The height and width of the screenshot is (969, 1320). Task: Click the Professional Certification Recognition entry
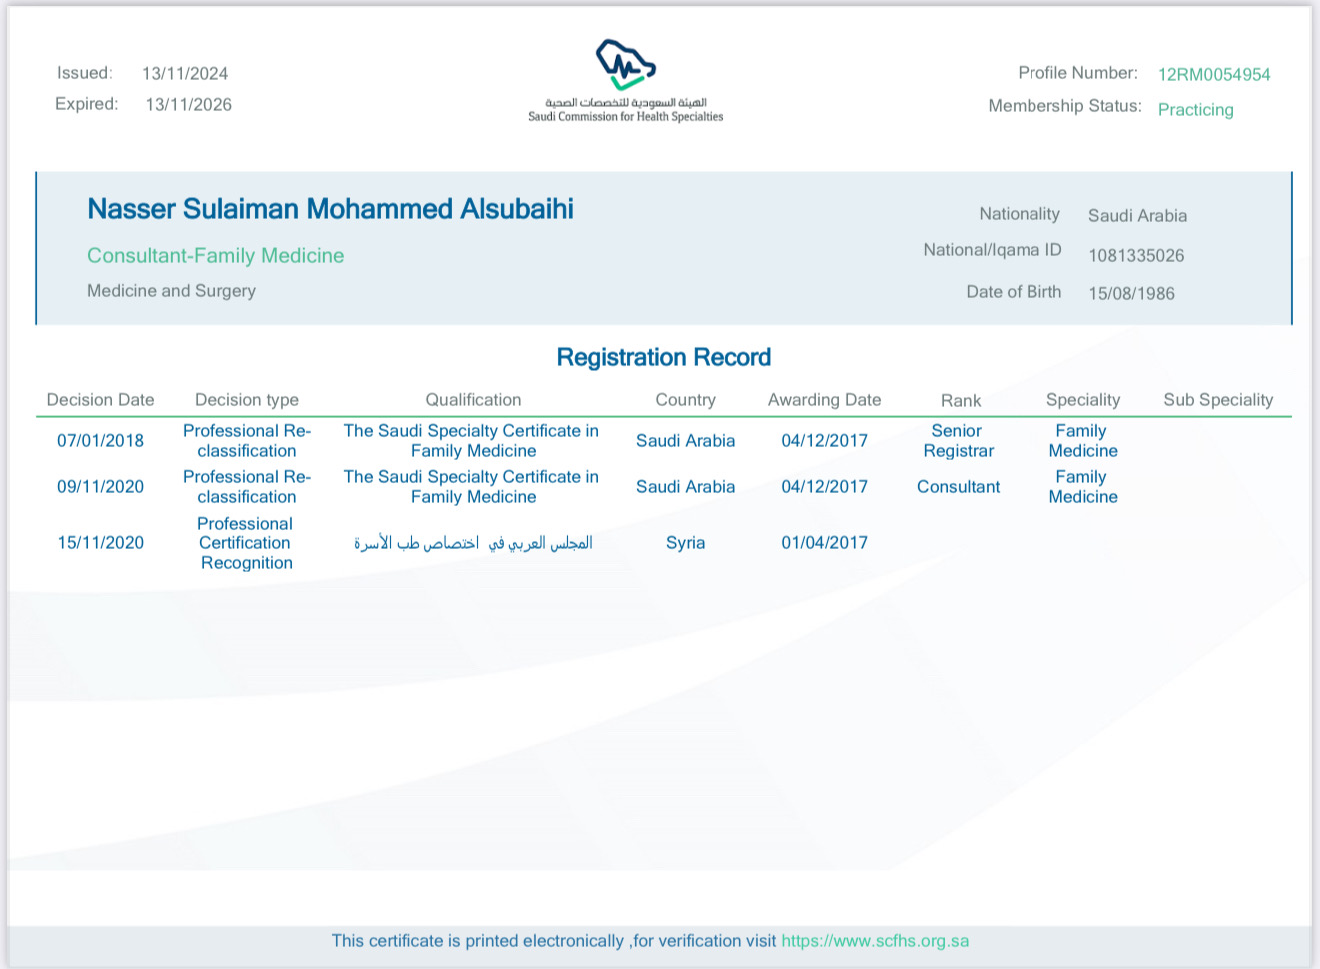coord(246,543)
